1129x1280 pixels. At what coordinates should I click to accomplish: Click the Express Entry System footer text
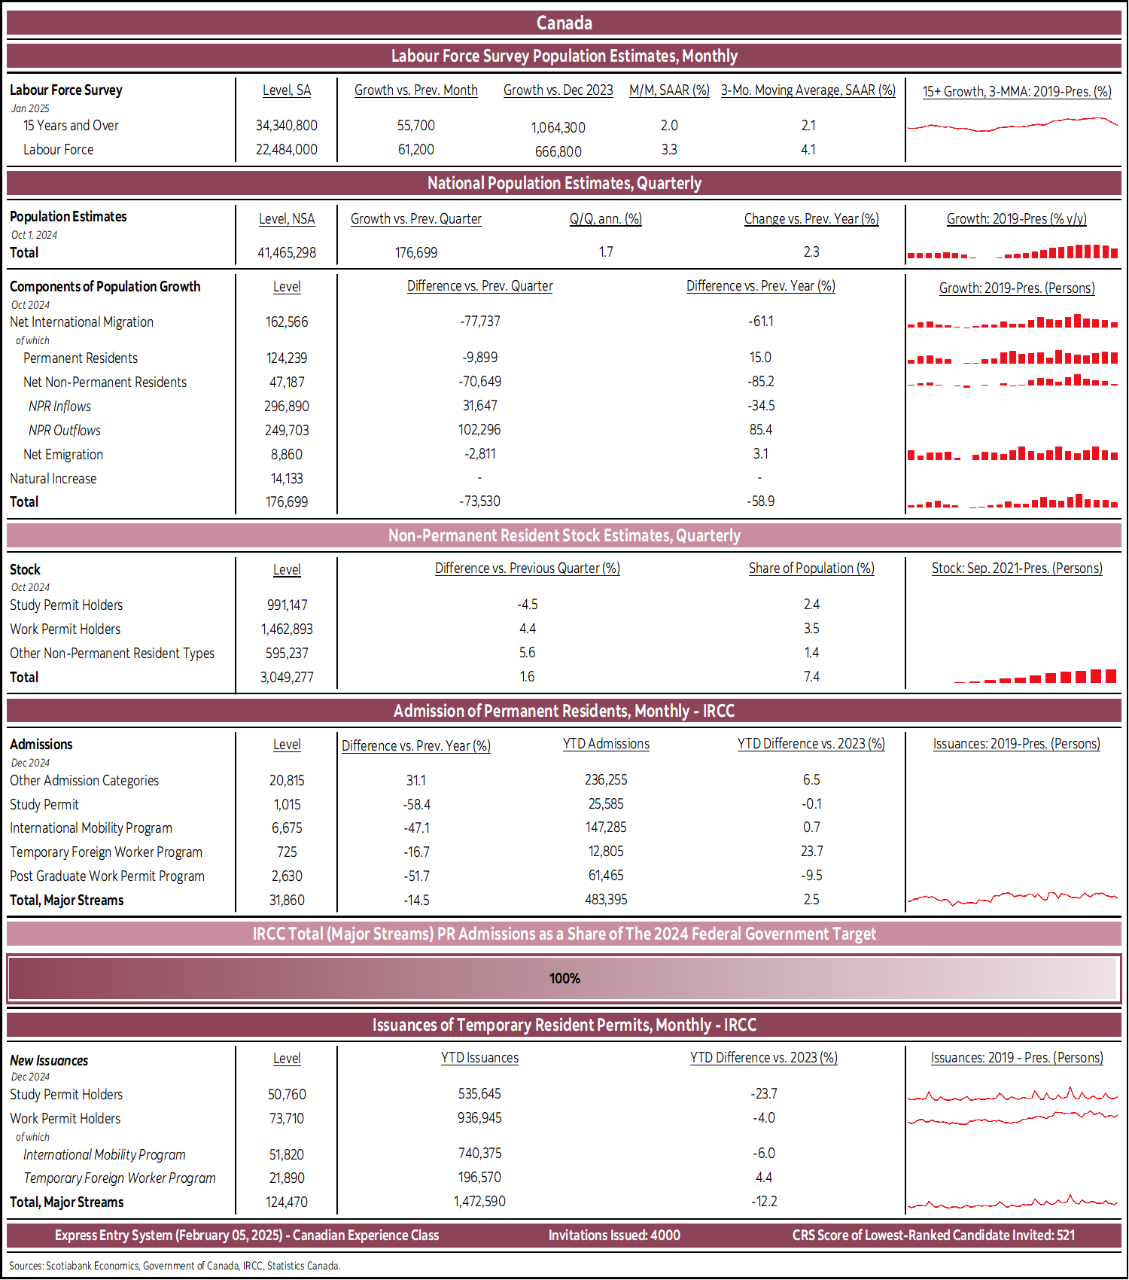[x=247, y=1235]
